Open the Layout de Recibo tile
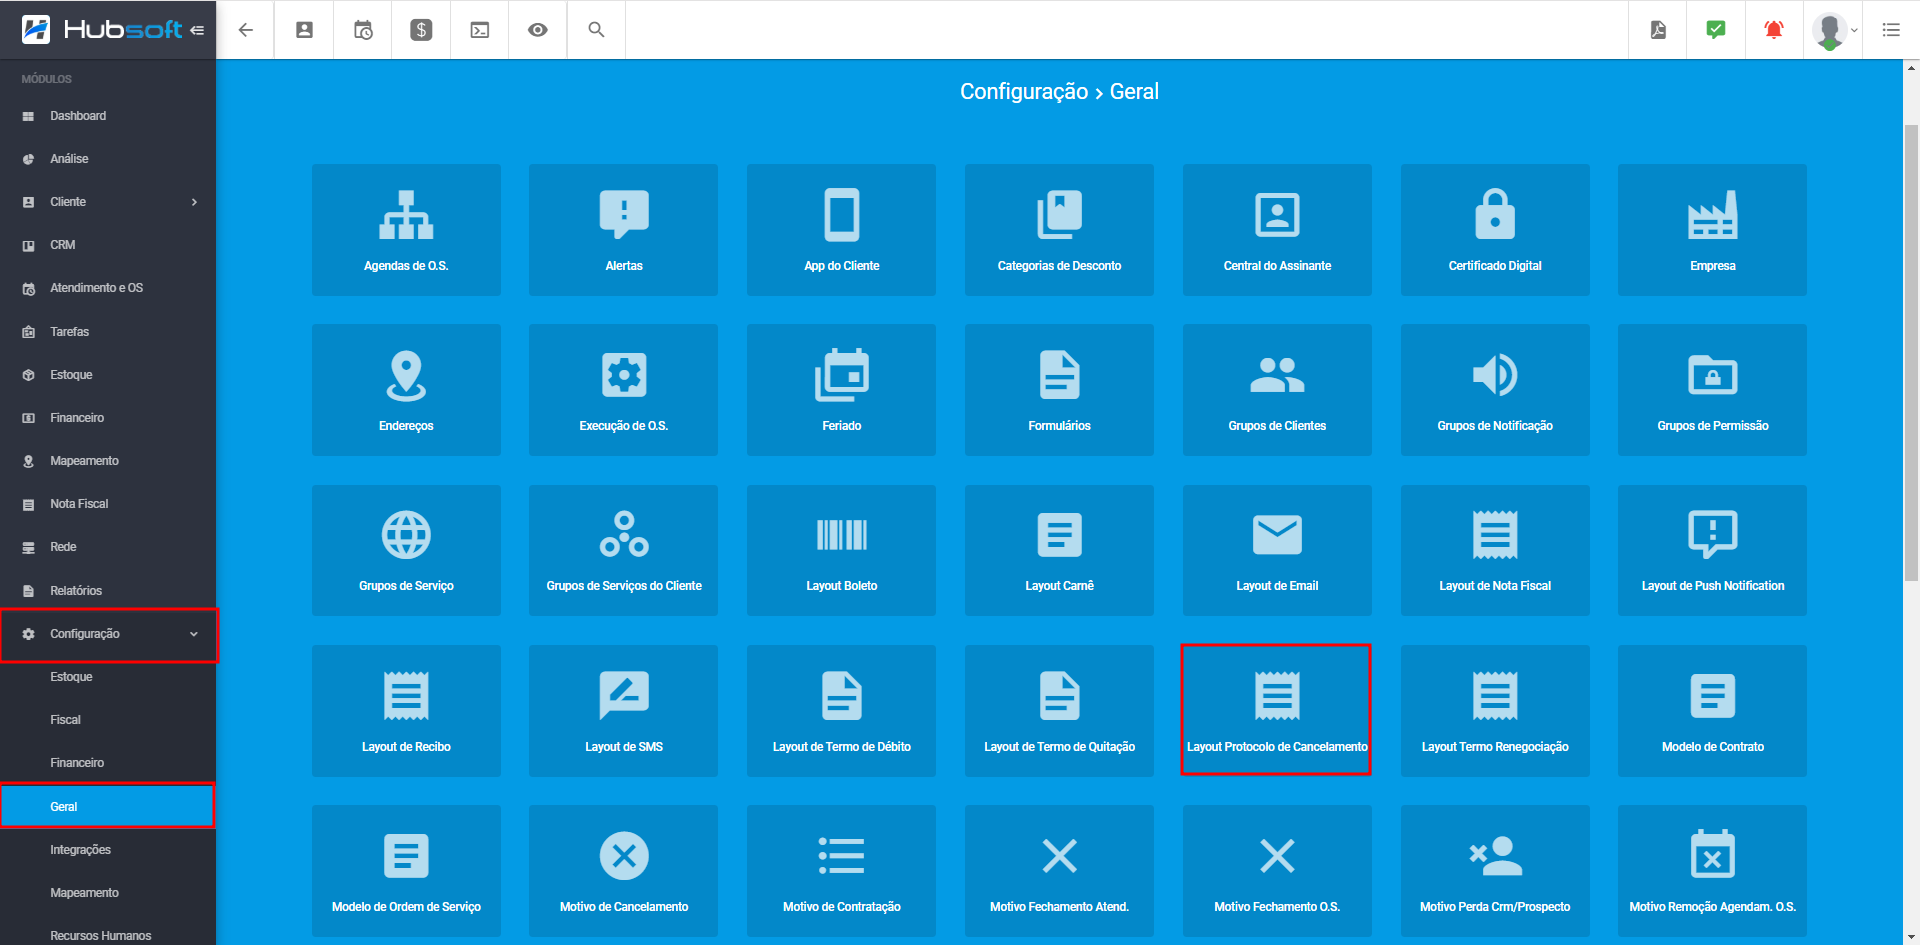The image size is (1920, 945). [x=406, y=711]
